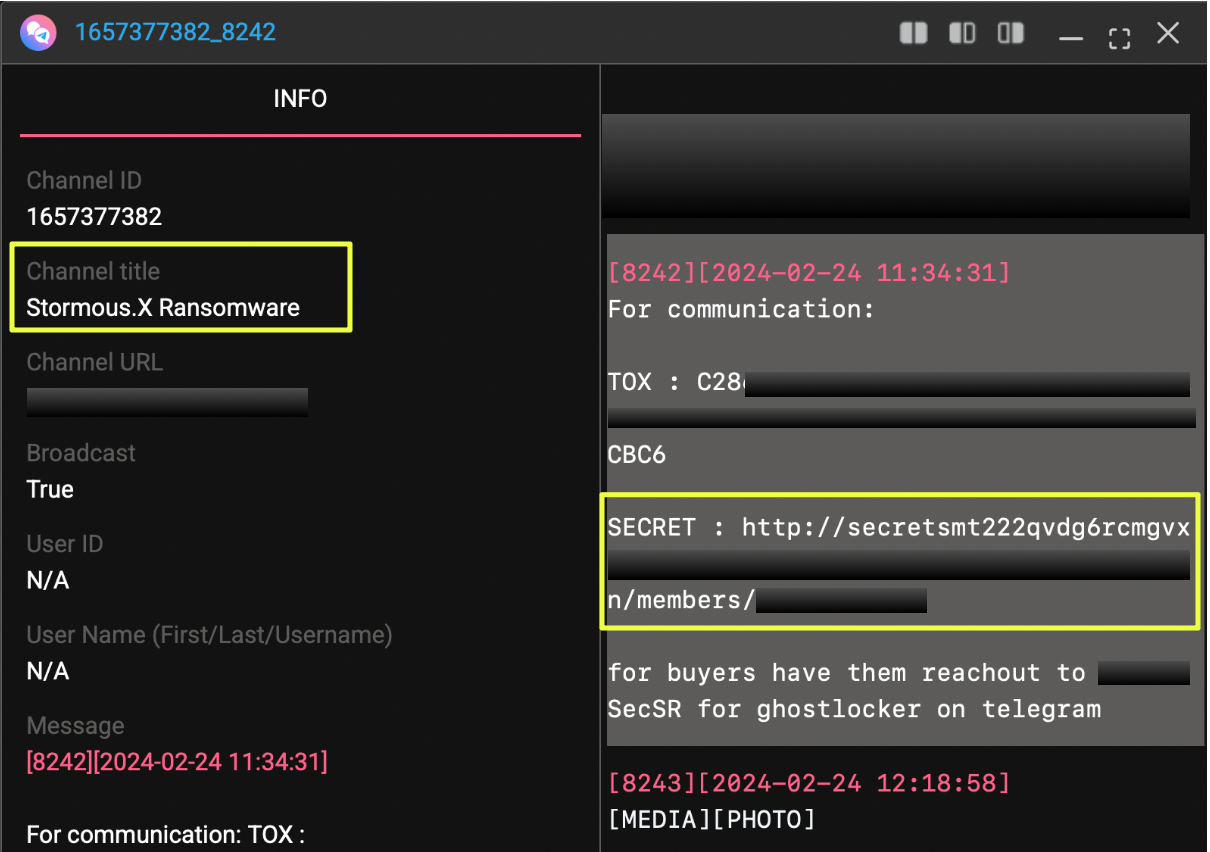Close the message viewer window
This screenshot has width=1210, height=852.
pos(1168,33)
